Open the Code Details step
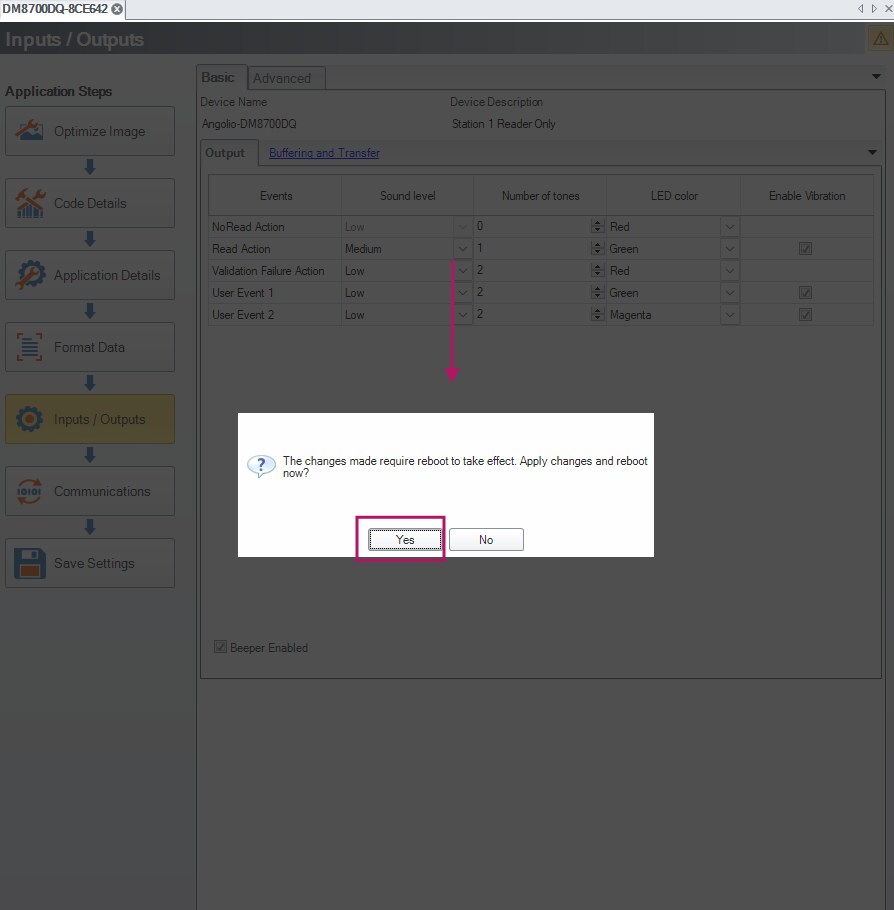Screen dimensions: 894x910 click(30, 202)
